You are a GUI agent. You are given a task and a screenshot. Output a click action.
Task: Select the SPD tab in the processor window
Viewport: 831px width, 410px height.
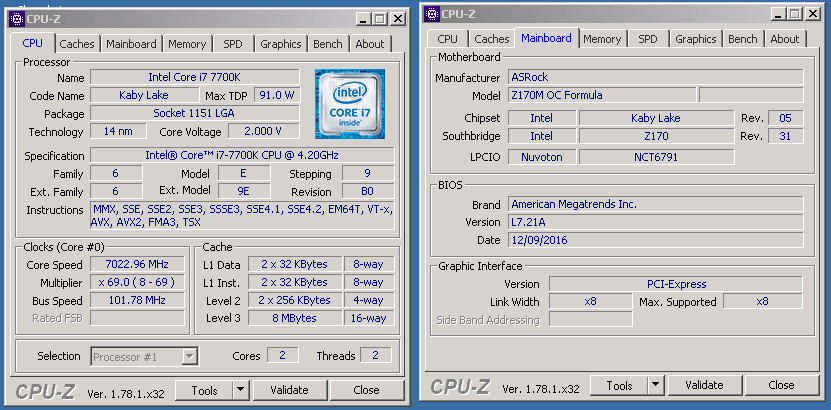(x=232, y=44)
